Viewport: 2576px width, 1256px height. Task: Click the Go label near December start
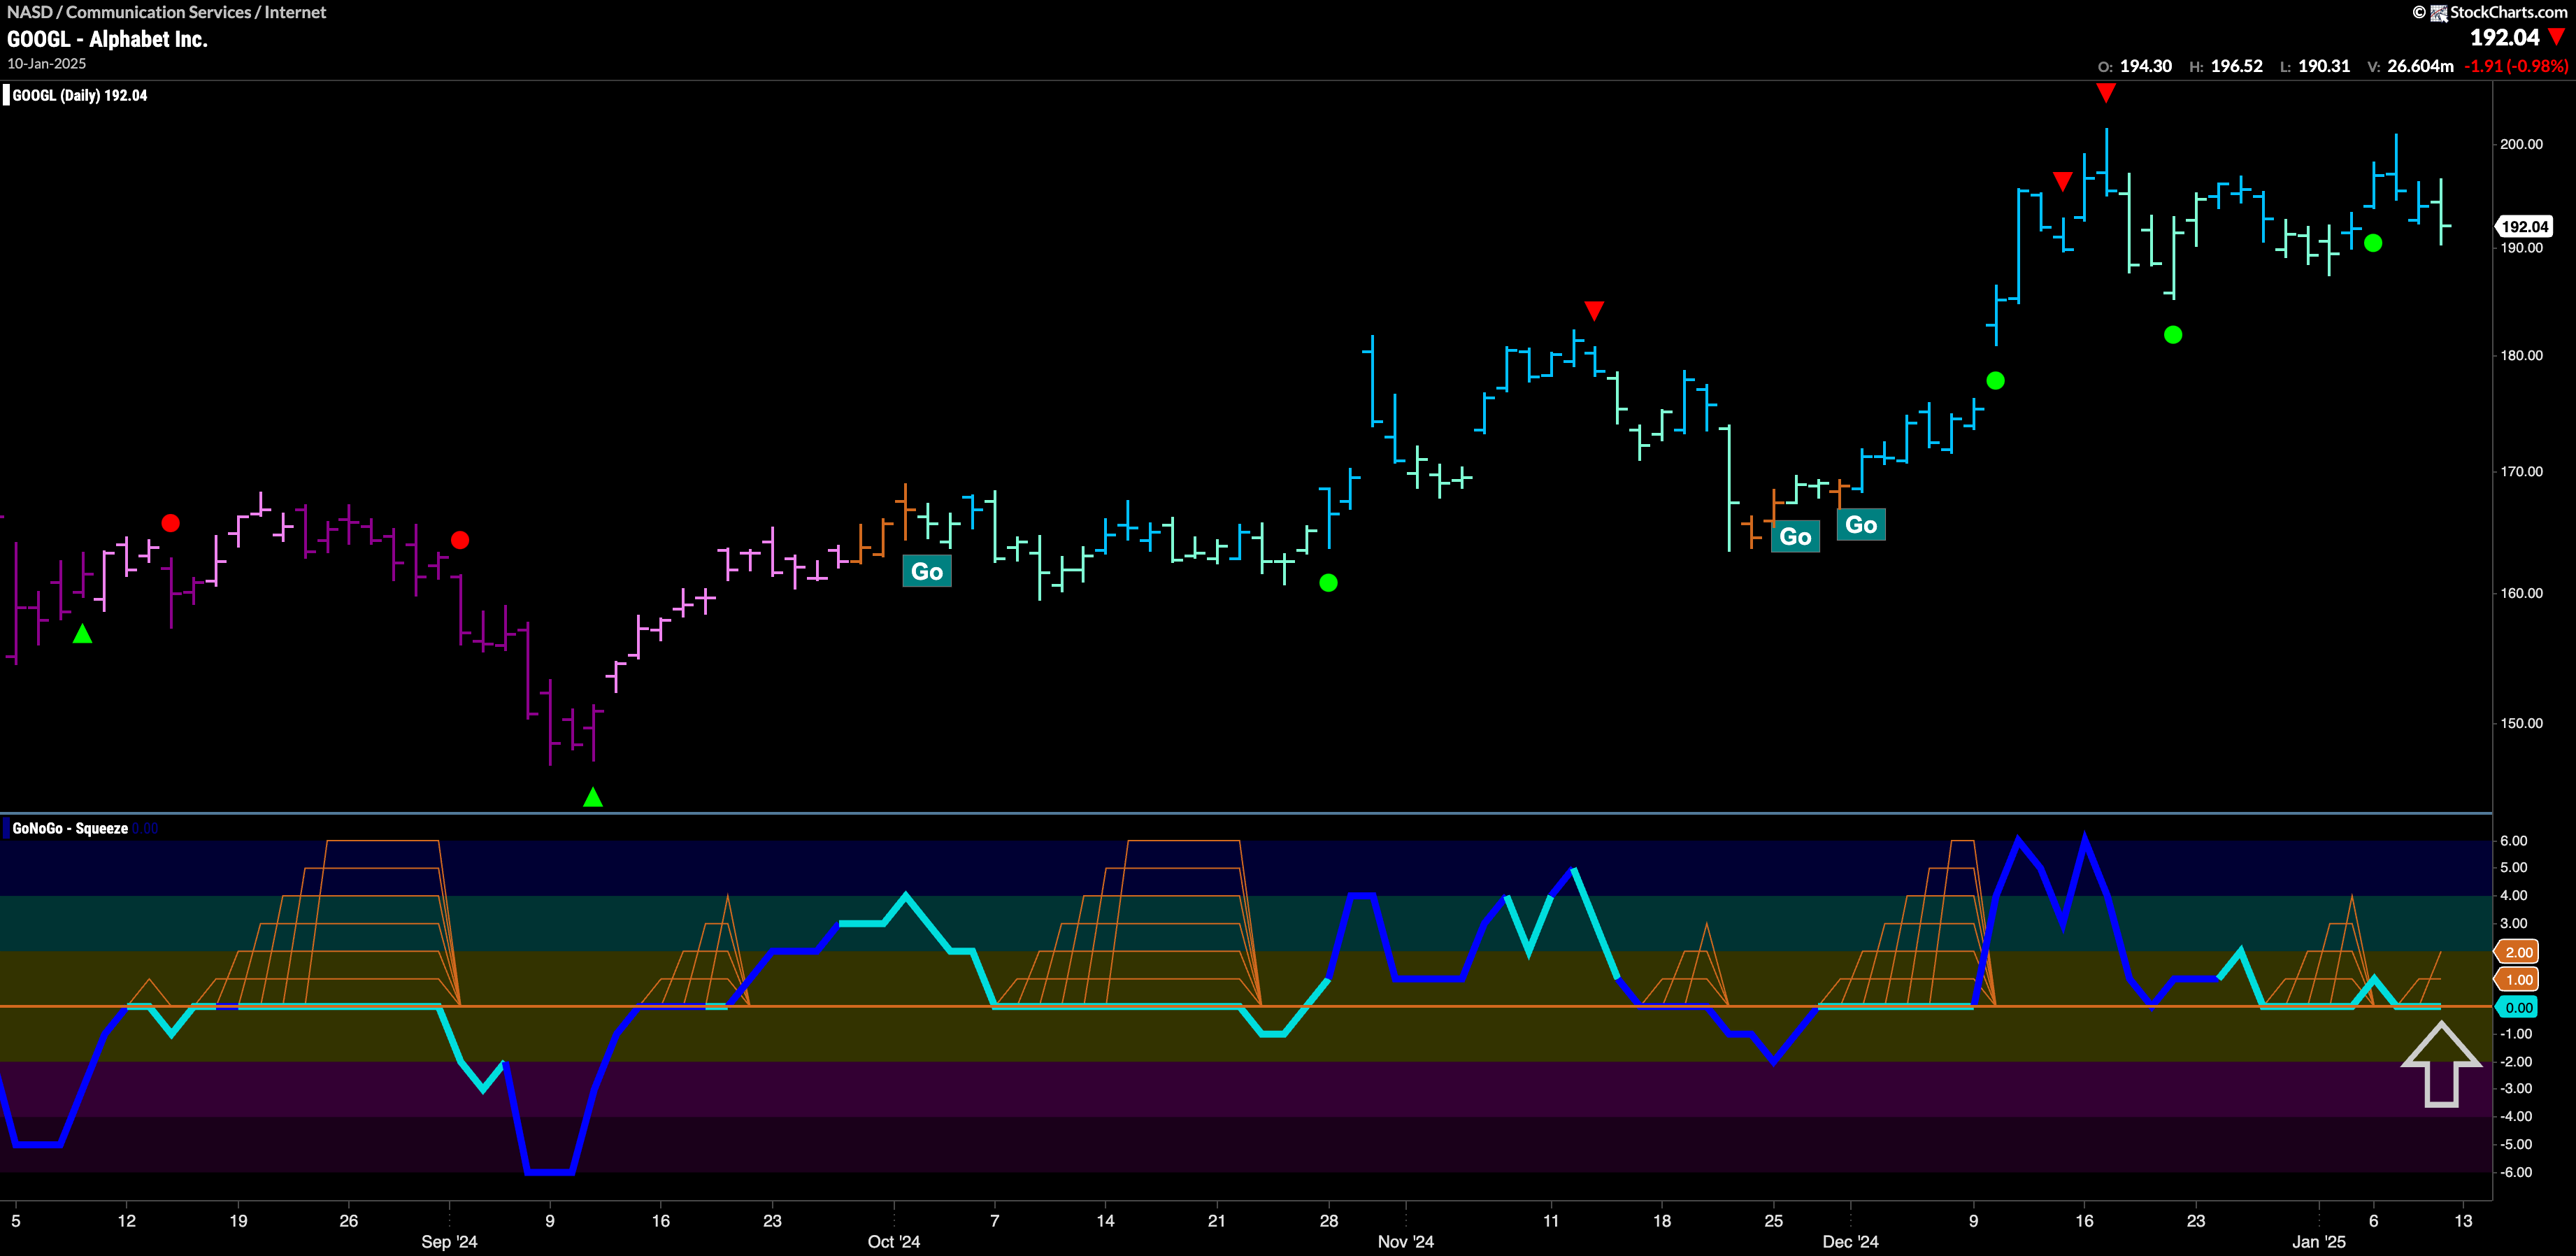[x=1861, y=525]
